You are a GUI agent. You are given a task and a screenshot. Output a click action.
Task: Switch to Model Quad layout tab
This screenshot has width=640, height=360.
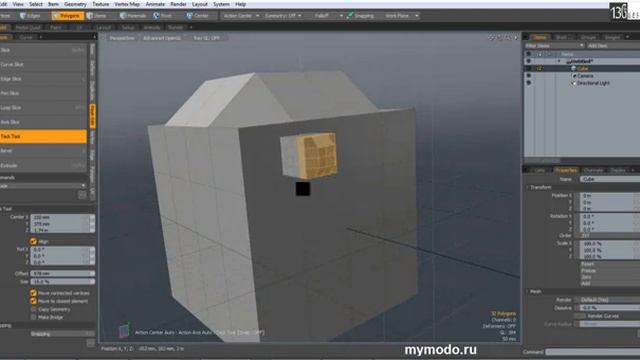[x=28, y=27]
